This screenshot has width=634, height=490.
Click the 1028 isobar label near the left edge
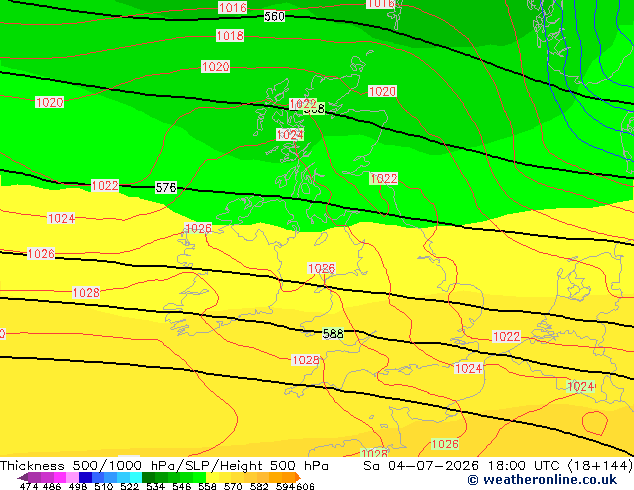coord(86,292)
